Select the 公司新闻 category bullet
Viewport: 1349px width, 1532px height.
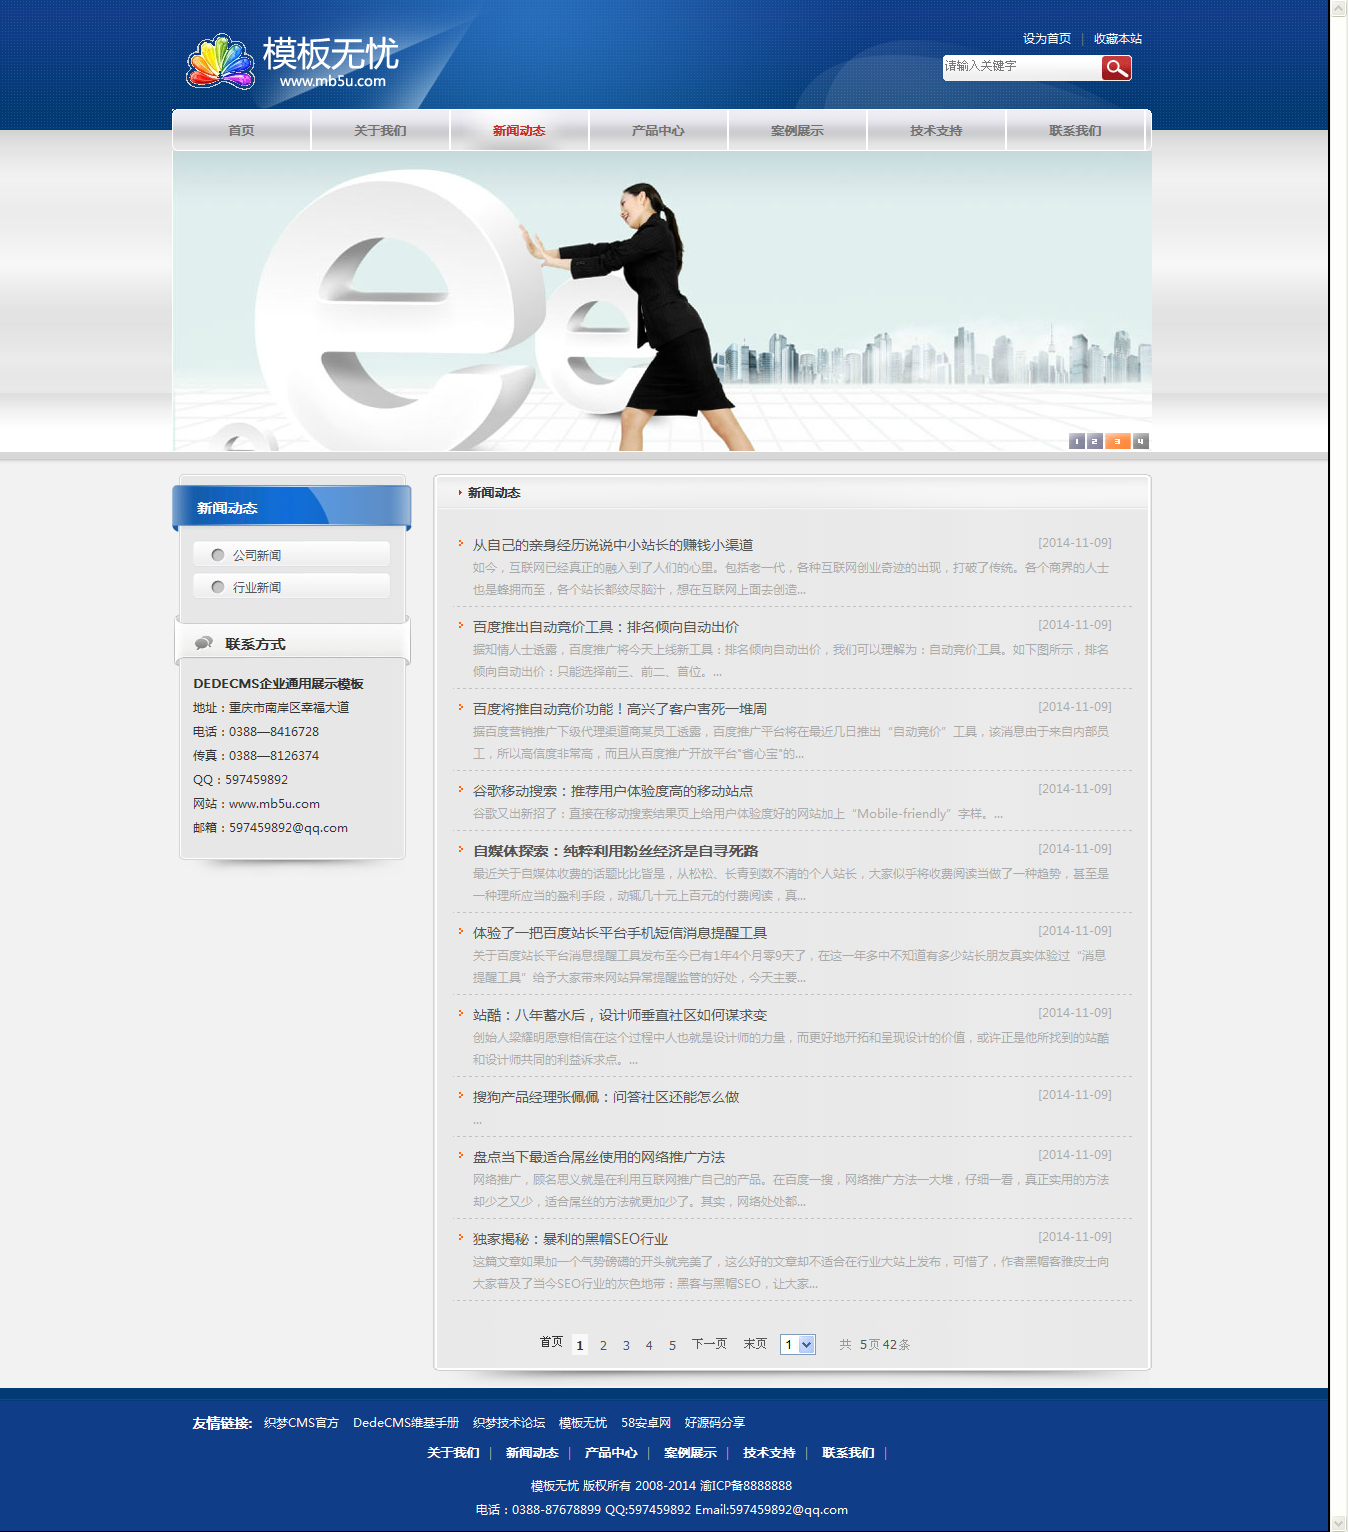218,555
